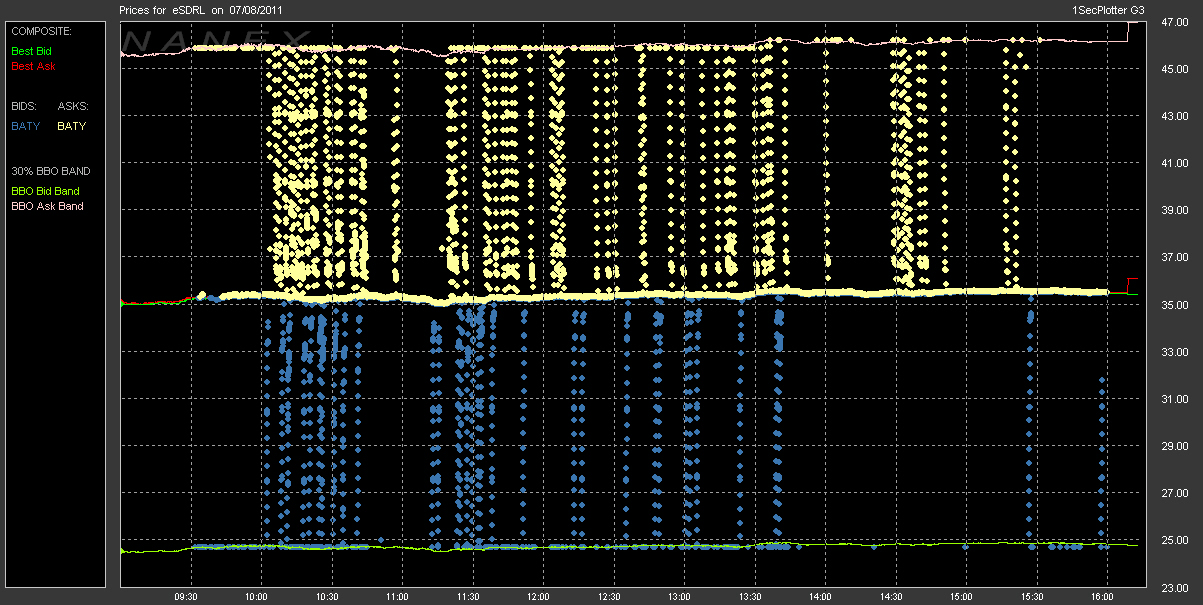Screen dimensions: 1203x605
Task: Select the 11:30 time axis label
Action: tap(468, 597)
